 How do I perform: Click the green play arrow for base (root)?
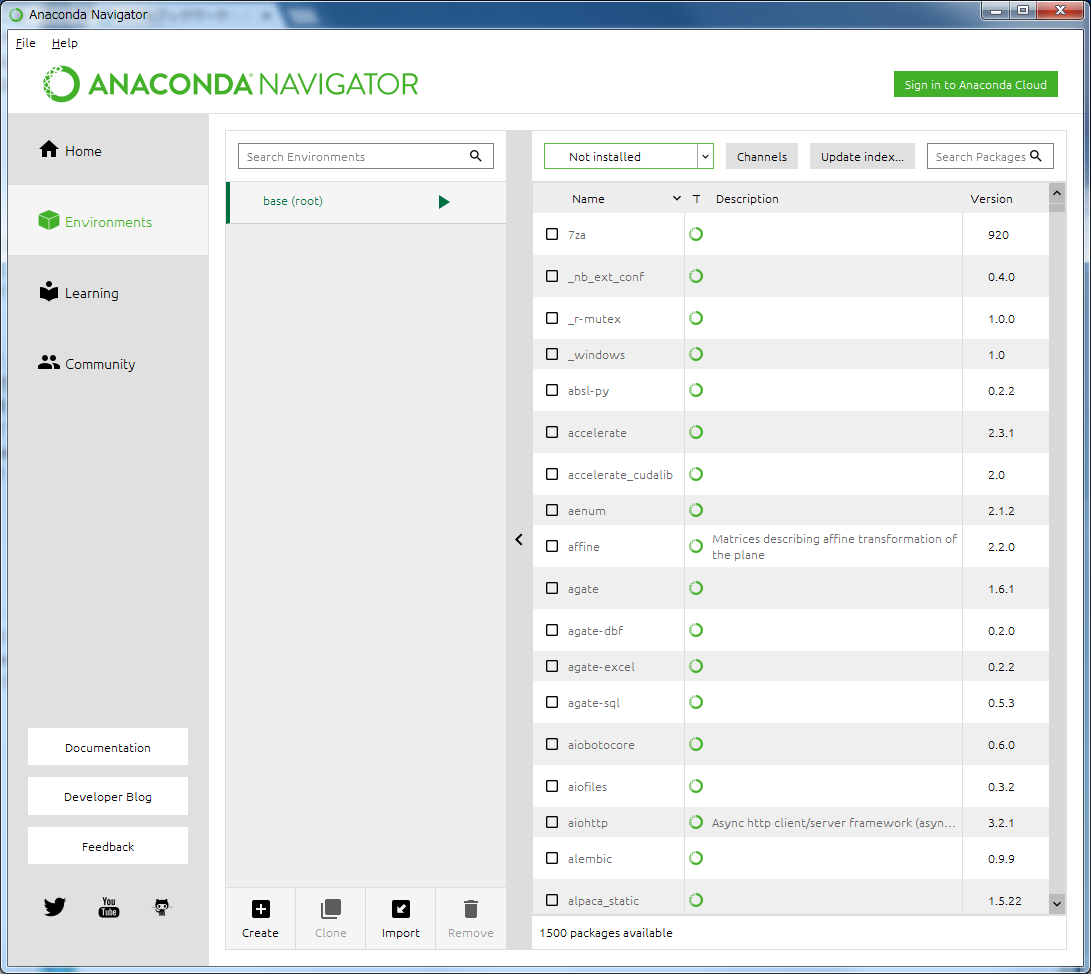pyautogui.click(x=444, y=202)
